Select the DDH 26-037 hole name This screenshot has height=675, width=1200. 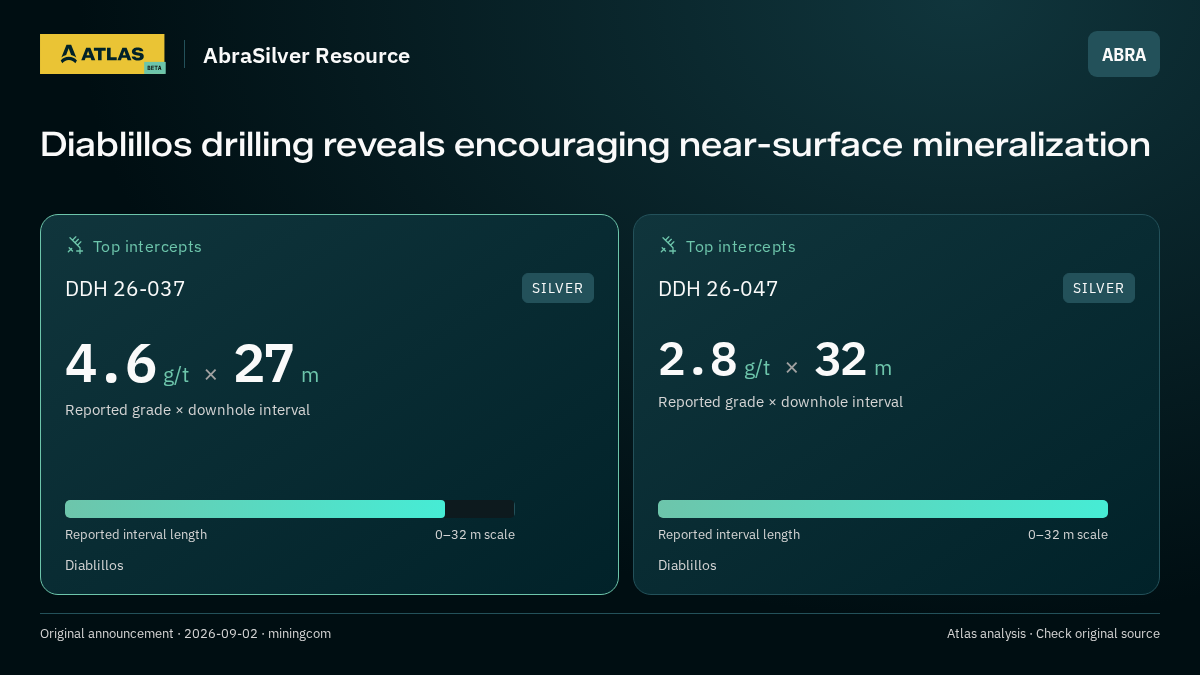[x=125, y=289]
